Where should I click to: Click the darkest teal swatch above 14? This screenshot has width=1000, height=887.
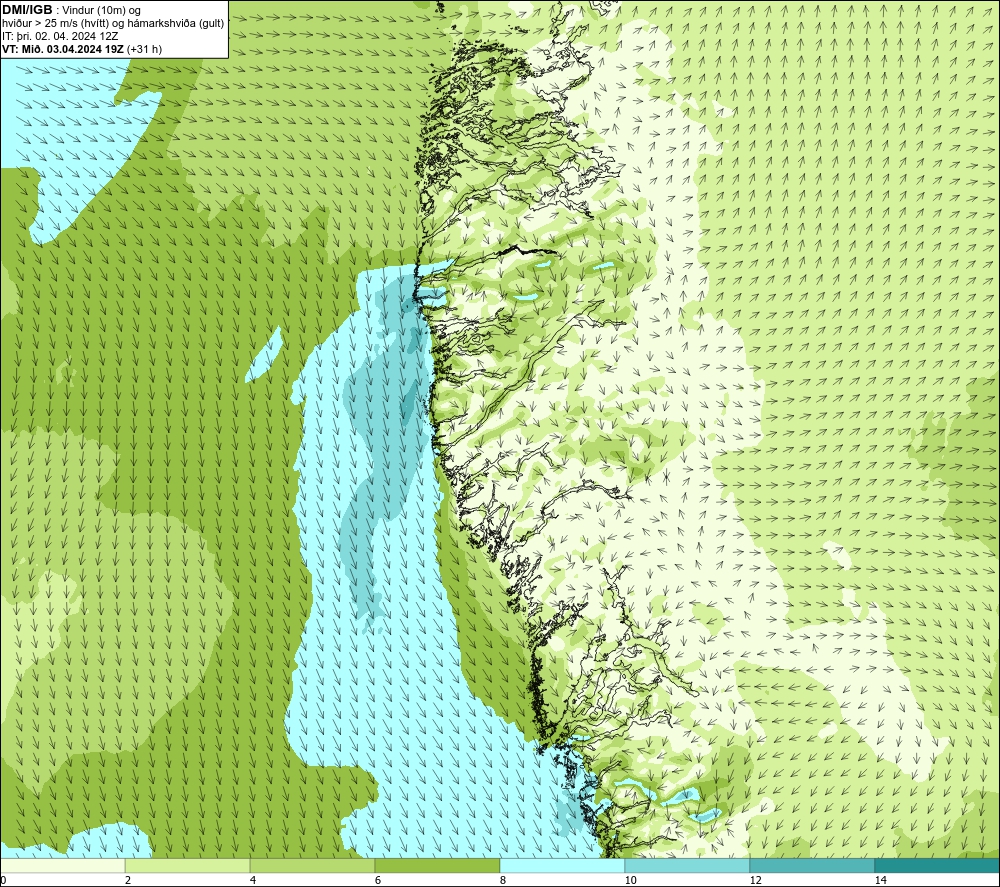(x=938, y=866)
